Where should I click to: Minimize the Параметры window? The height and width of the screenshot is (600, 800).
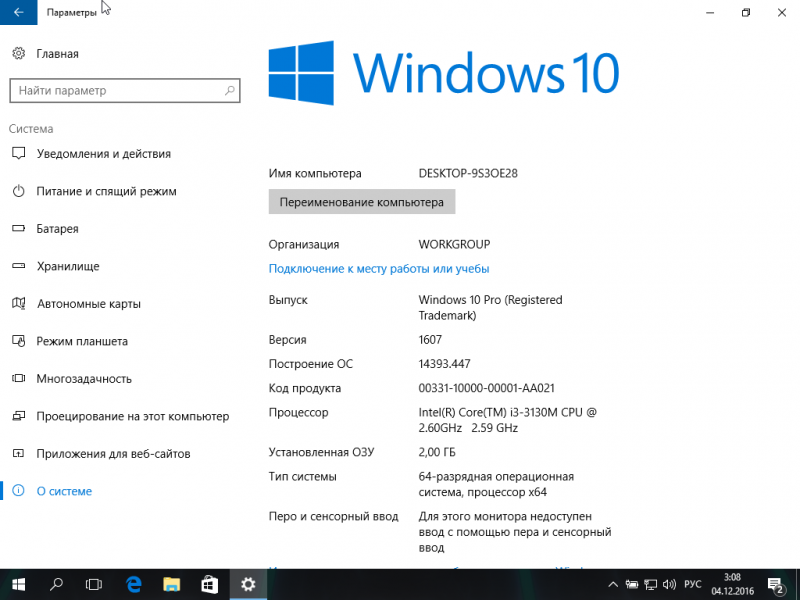click(x=710, y=12)
